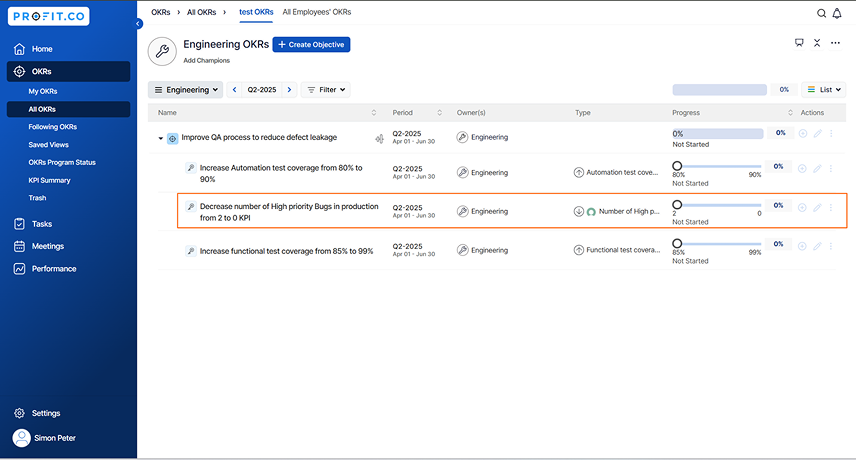
Task: Click slider handle for Automation test coverage progress
Action: 677,166
